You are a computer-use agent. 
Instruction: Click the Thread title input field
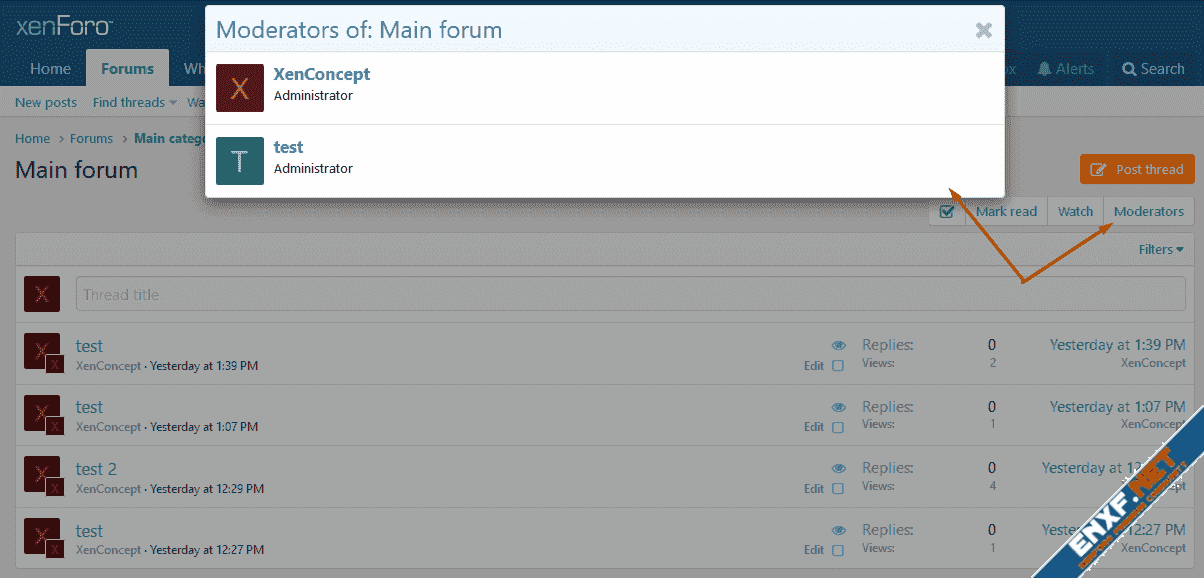(x=630, y=294)
